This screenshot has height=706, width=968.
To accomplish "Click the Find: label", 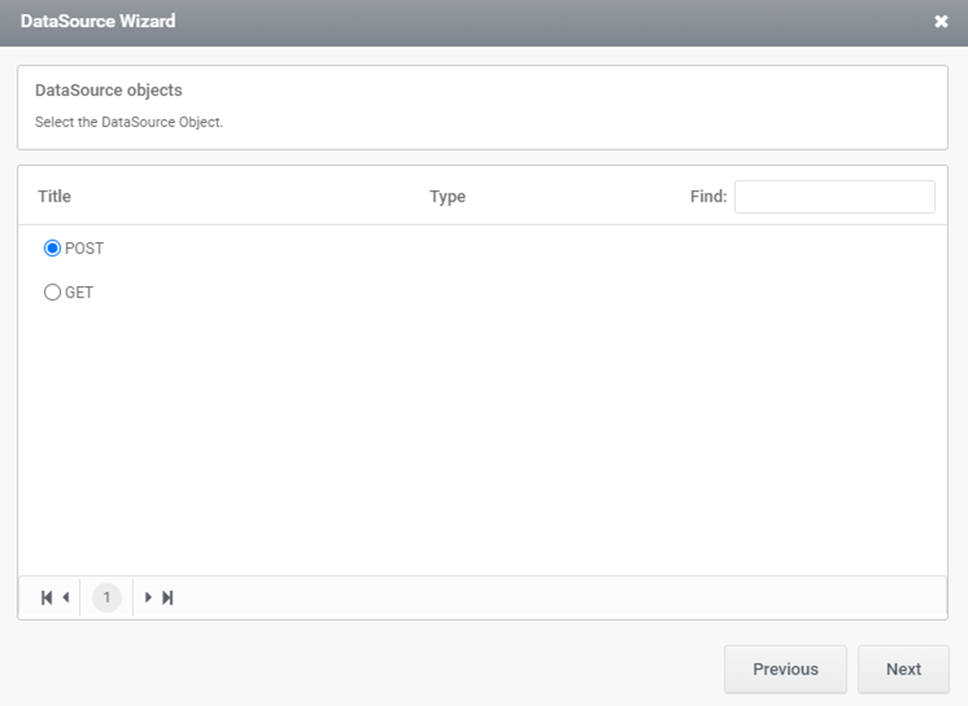I will coord(709,196).
